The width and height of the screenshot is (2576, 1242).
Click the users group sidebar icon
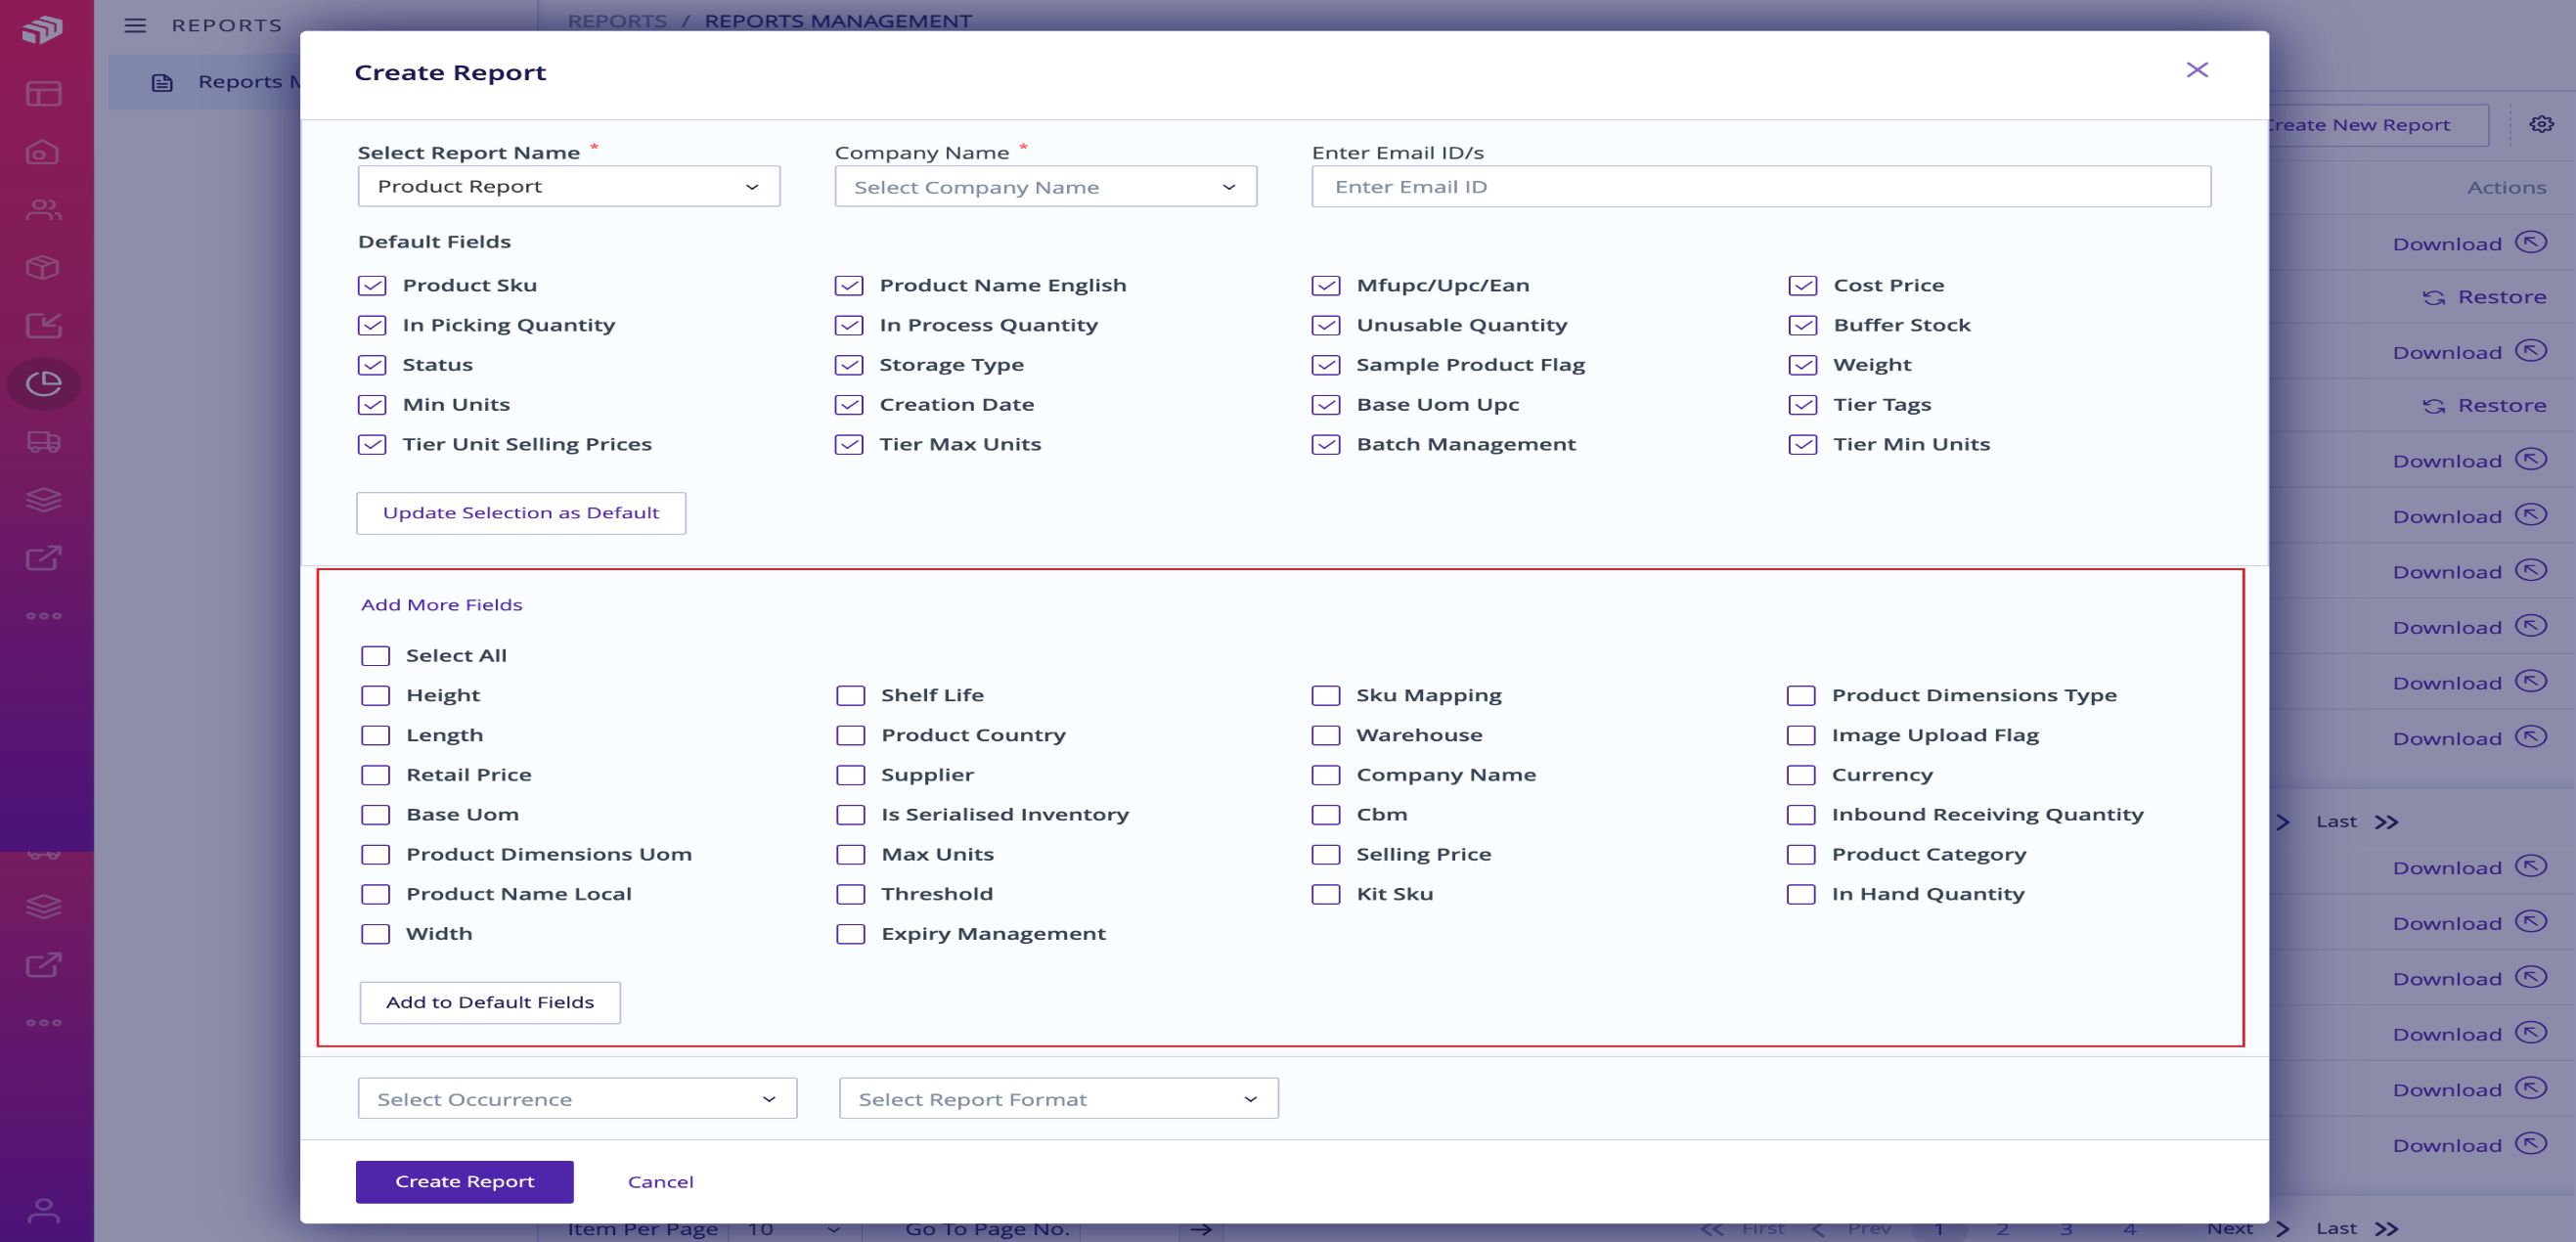[44, 210]
